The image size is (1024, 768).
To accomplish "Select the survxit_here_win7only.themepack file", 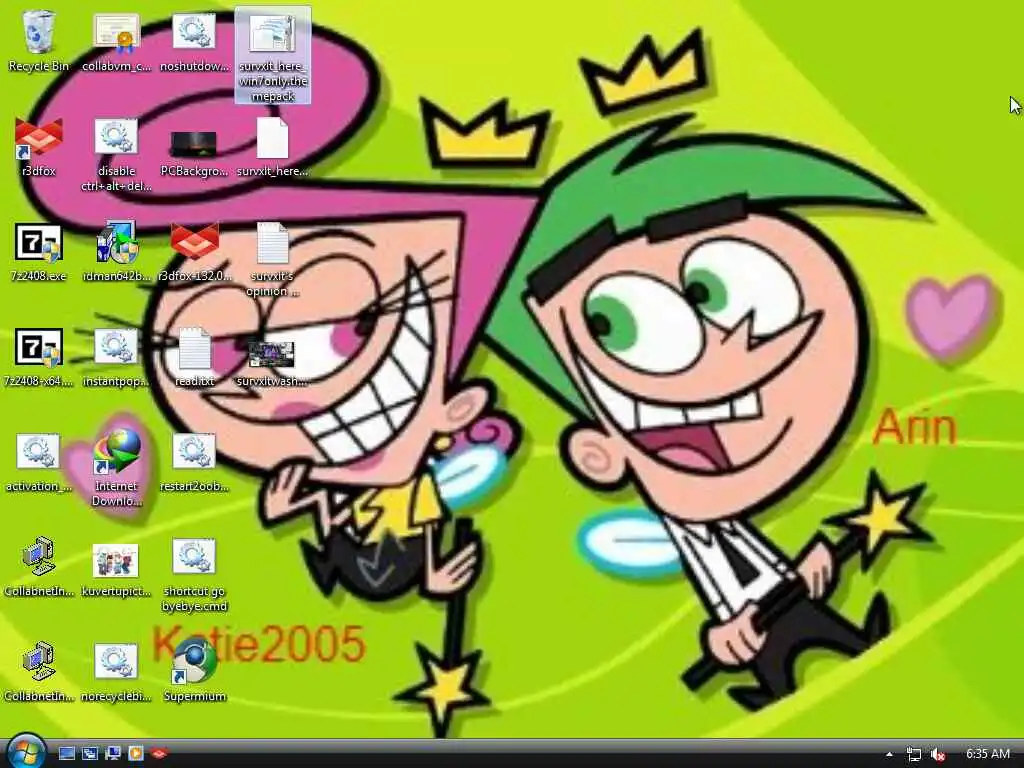I will [x=273, y=55].
